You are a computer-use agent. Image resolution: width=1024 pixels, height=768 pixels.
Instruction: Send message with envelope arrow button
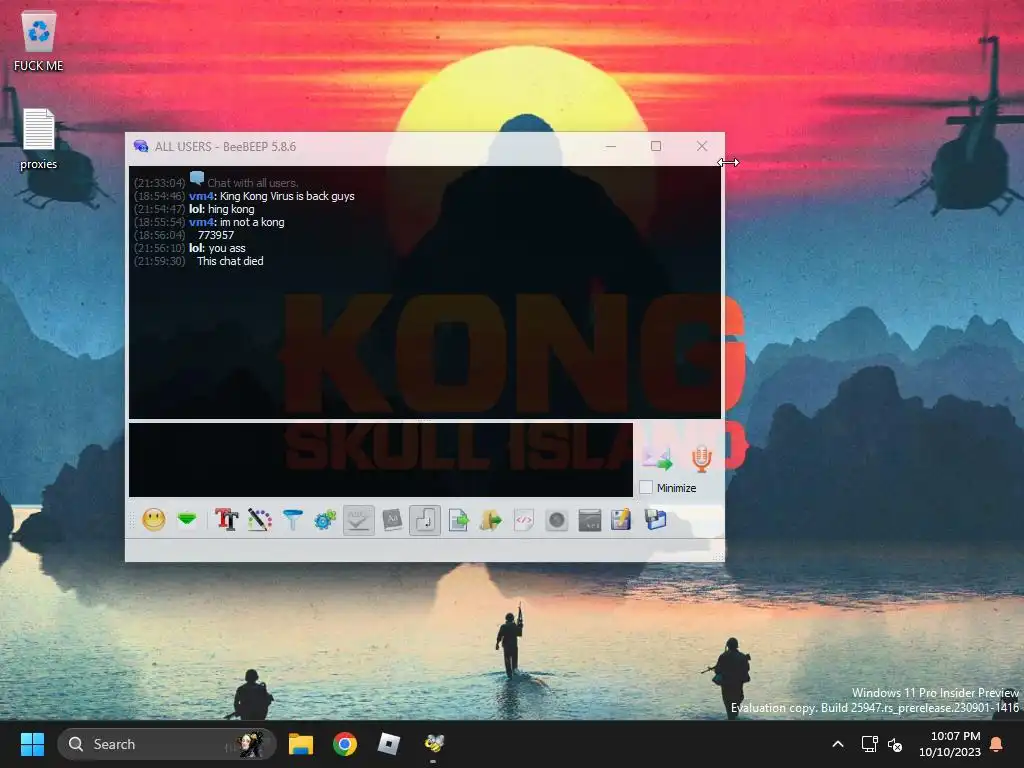click(657, 458)
